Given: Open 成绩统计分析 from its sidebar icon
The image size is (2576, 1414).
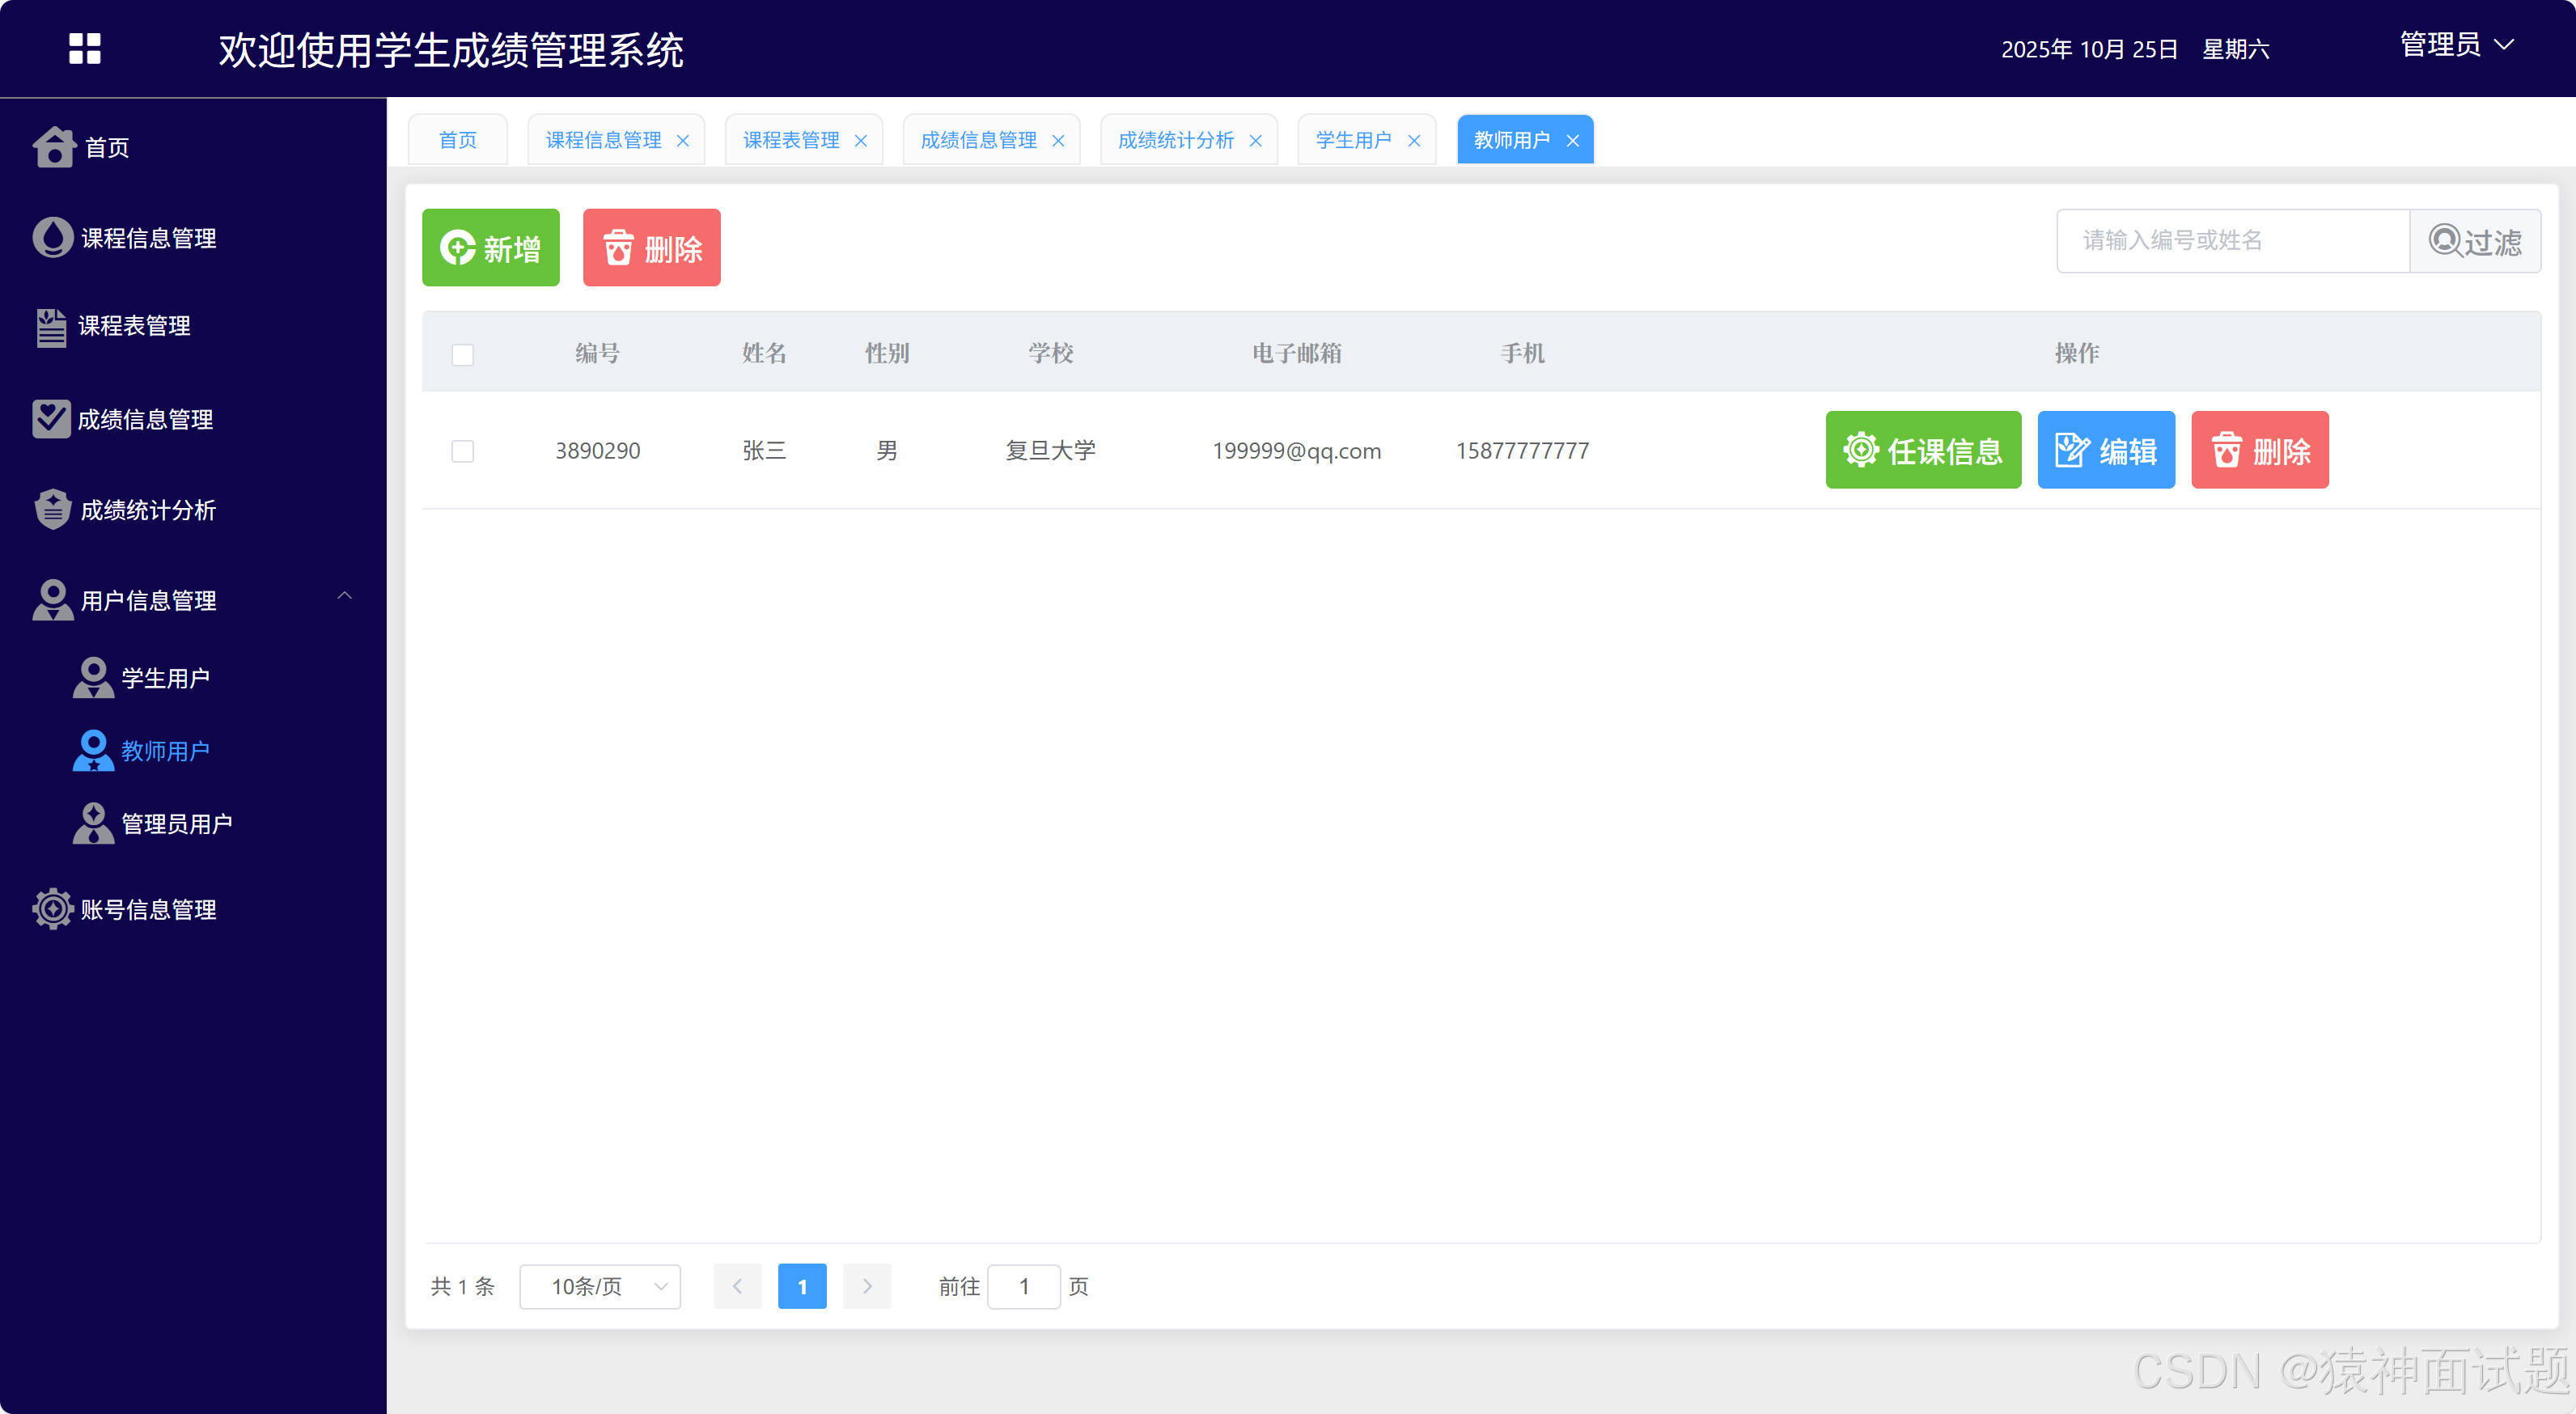Looking at the screenshot, I should pyautogui.click(x=53, y=509).
